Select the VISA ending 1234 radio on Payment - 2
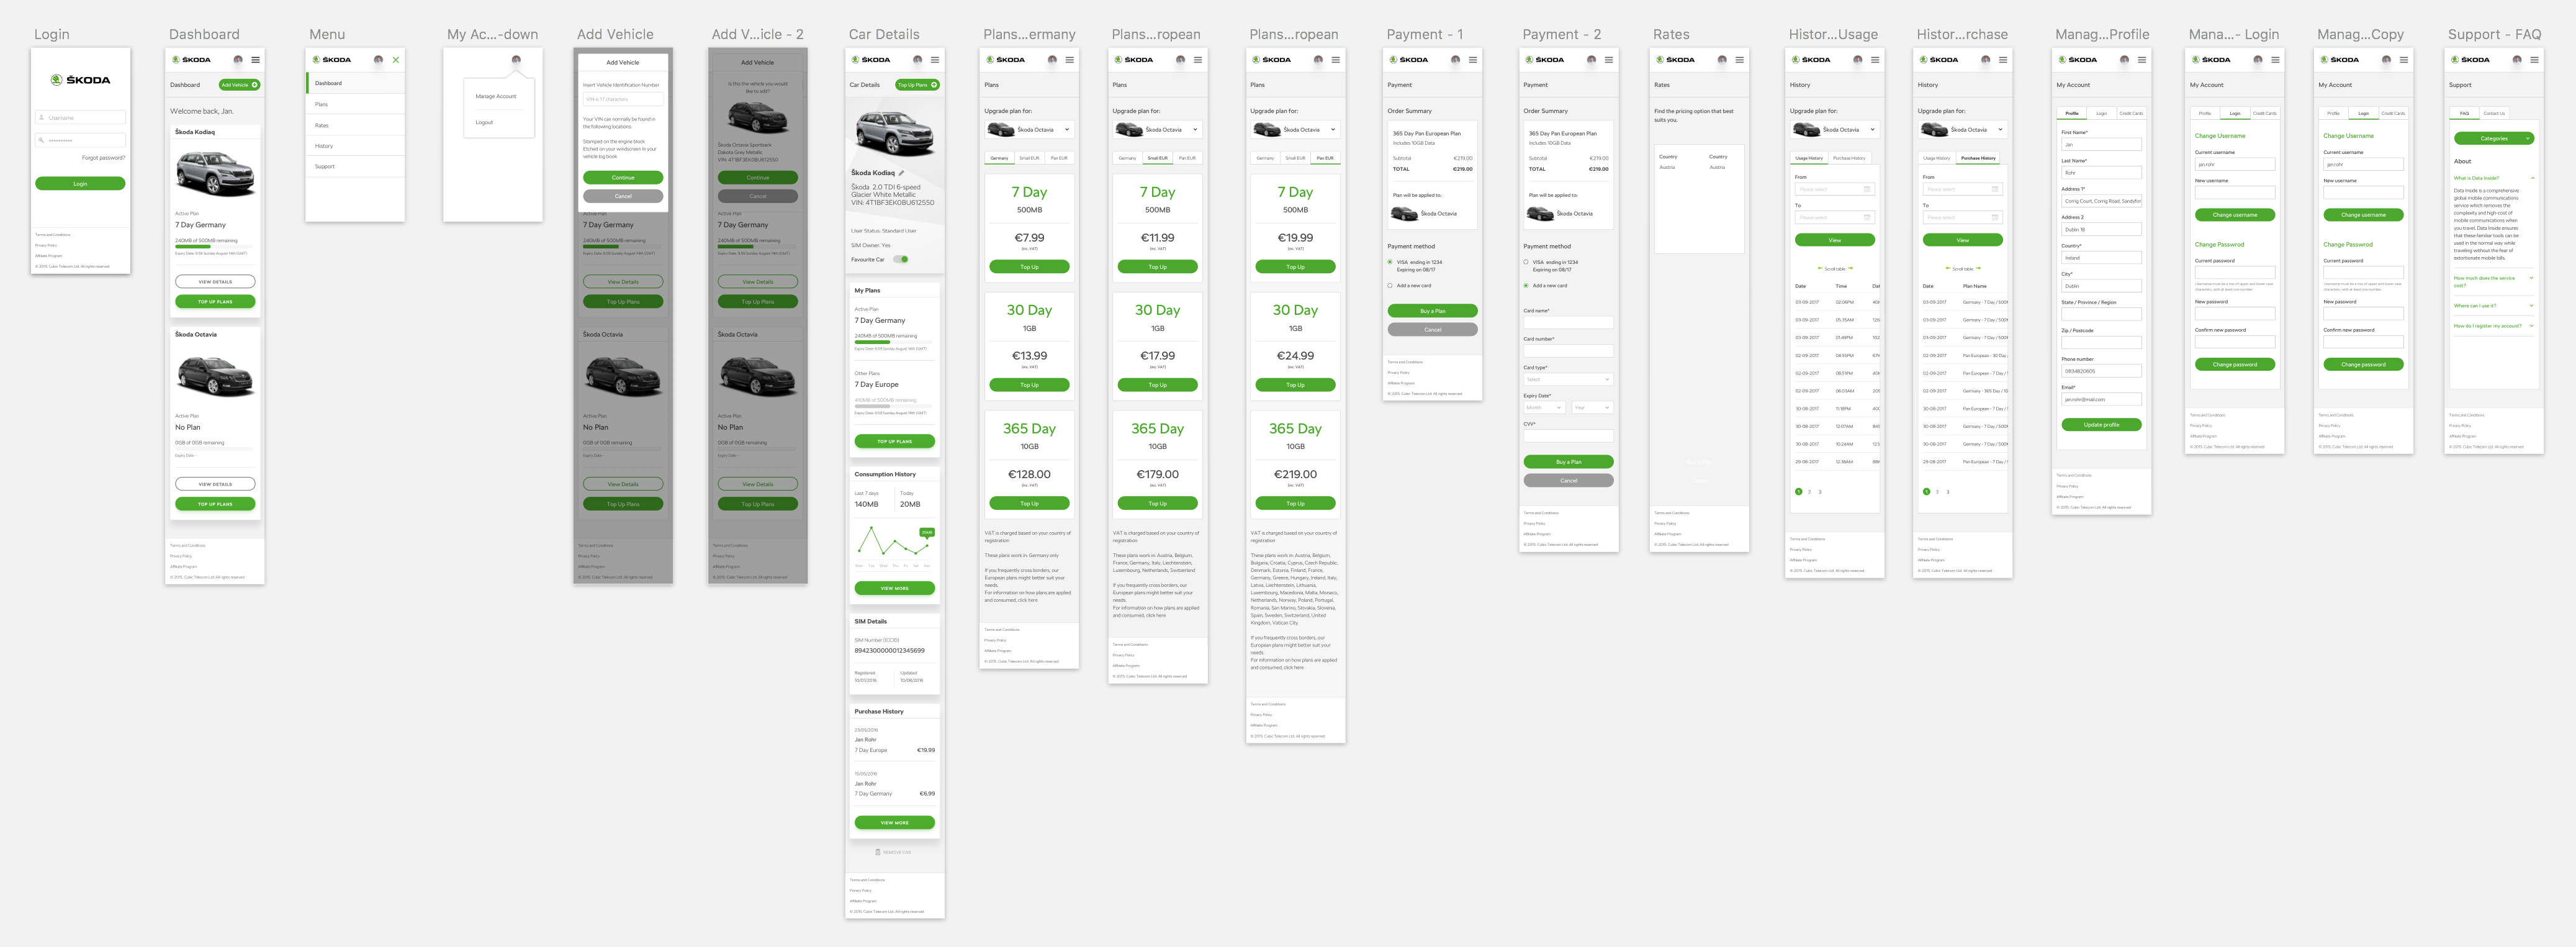This screenshot has width=2576, height=947. coord(1526,262)
